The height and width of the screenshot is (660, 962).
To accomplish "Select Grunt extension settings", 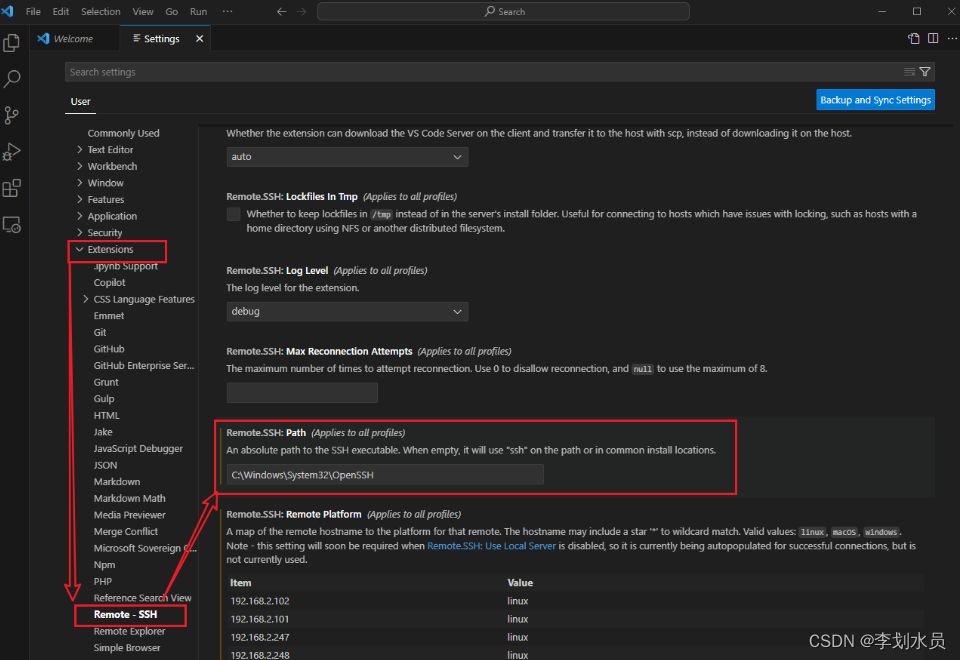I will [106, 382].
